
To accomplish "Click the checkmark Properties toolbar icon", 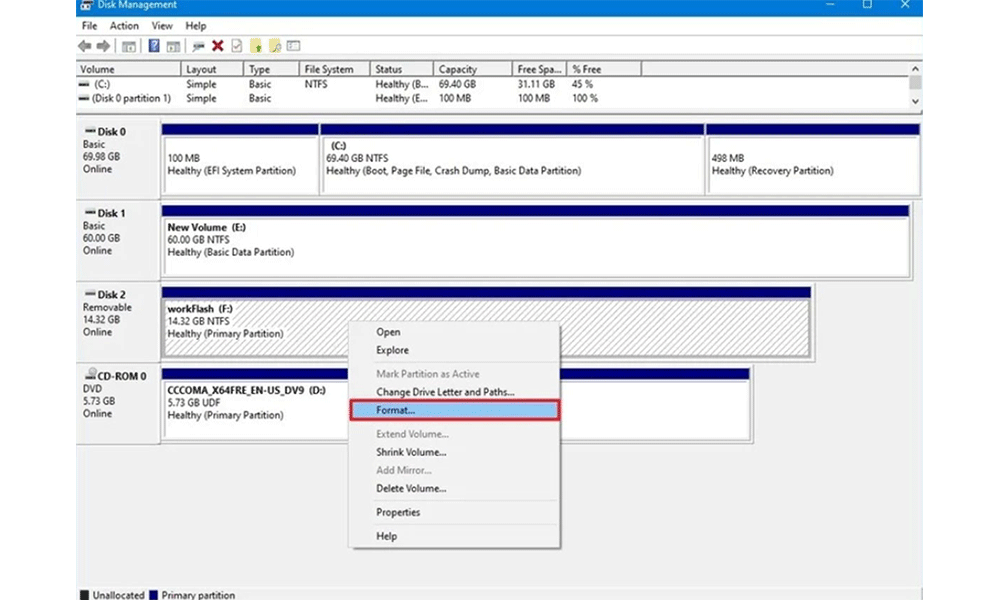I will 236,46.
